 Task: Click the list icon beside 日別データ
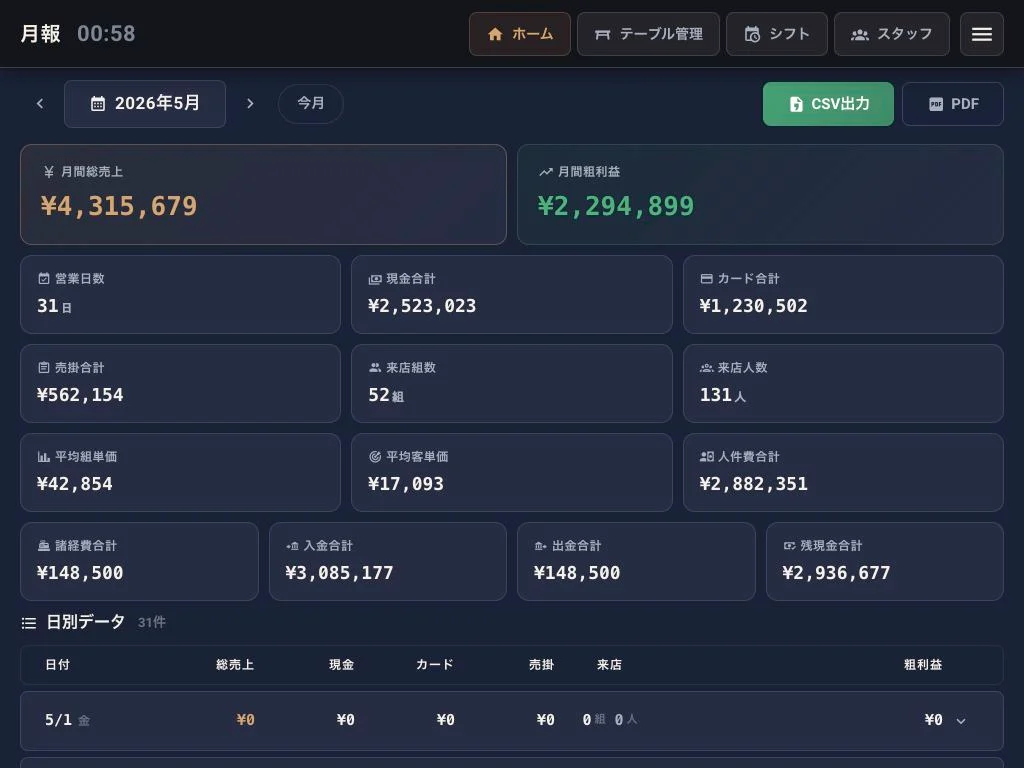29,623
